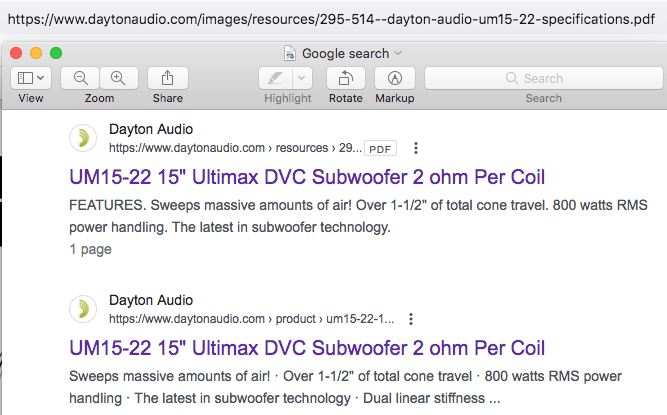Open the Google search title dropdown chevron
667x415 pixels.
(398, 53)
